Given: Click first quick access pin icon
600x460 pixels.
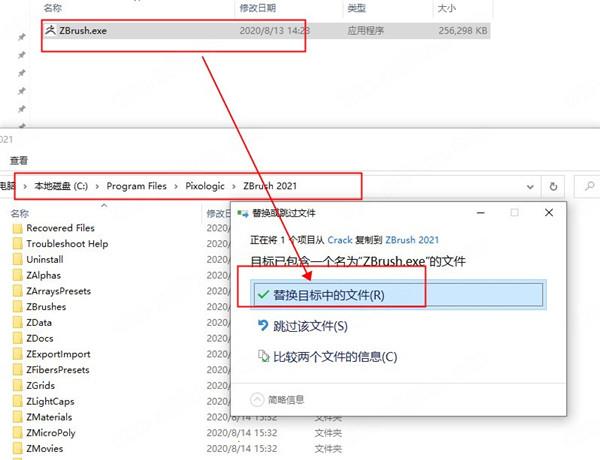Looking at the screenshot, I should click(x=21, y=37).
